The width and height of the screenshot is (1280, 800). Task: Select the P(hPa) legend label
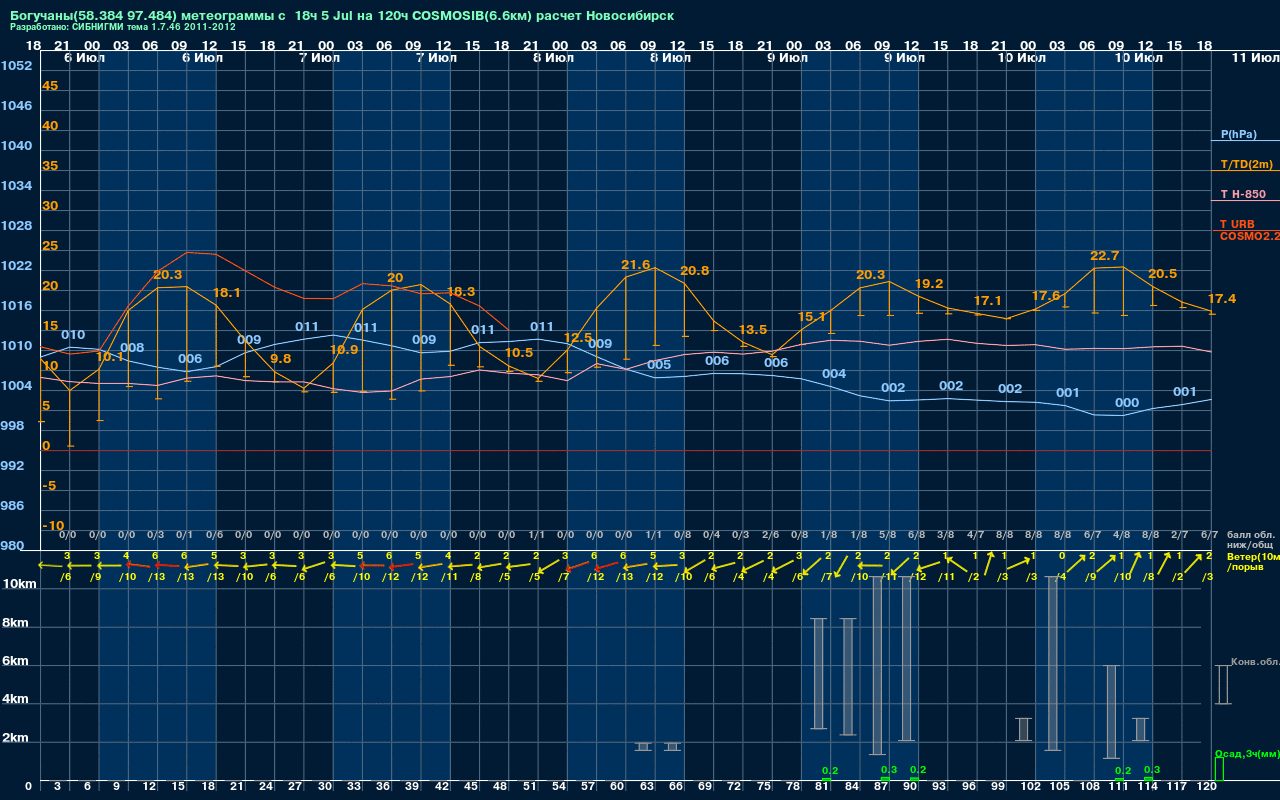pyautogui.click(x=1239, y=134)
